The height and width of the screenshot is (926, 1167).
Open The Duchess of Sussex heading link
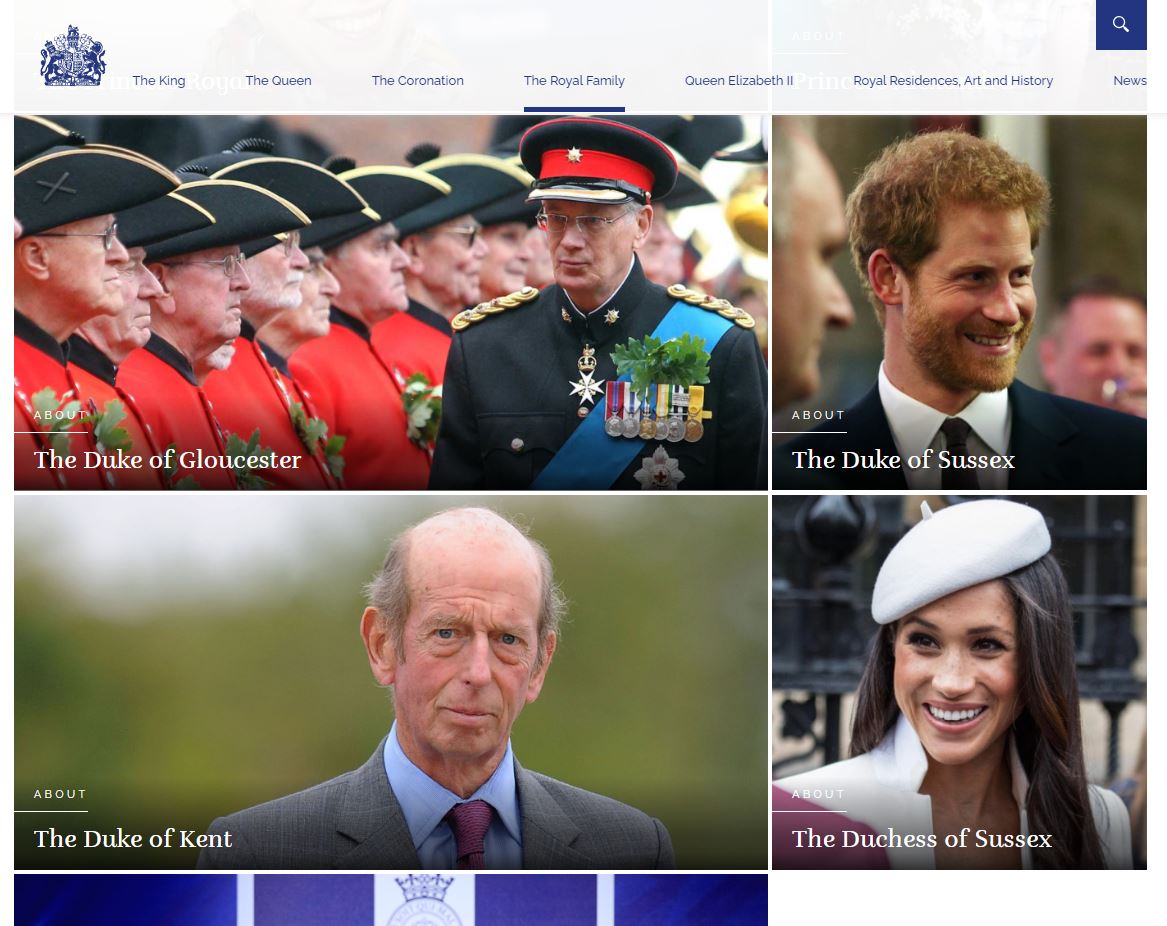tap(921, 838)
